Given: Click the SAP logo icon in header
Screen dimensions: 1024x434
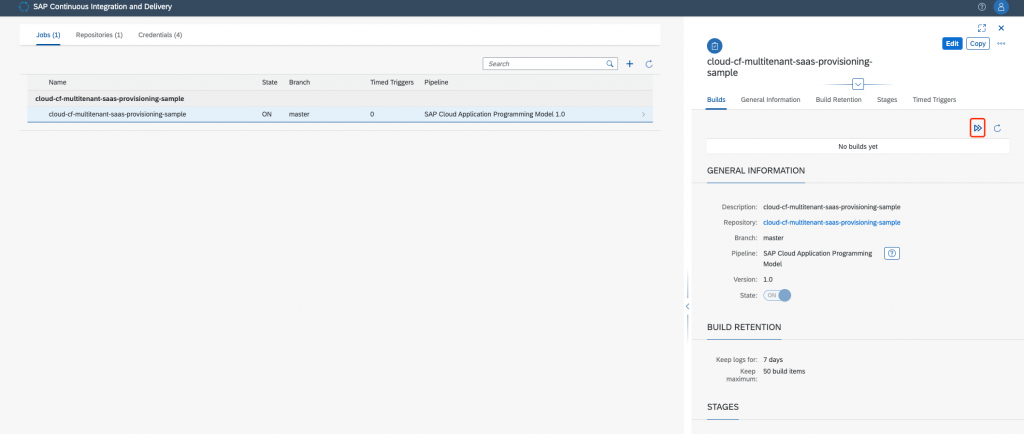Looking at the screenshot, I should [24, 7].
